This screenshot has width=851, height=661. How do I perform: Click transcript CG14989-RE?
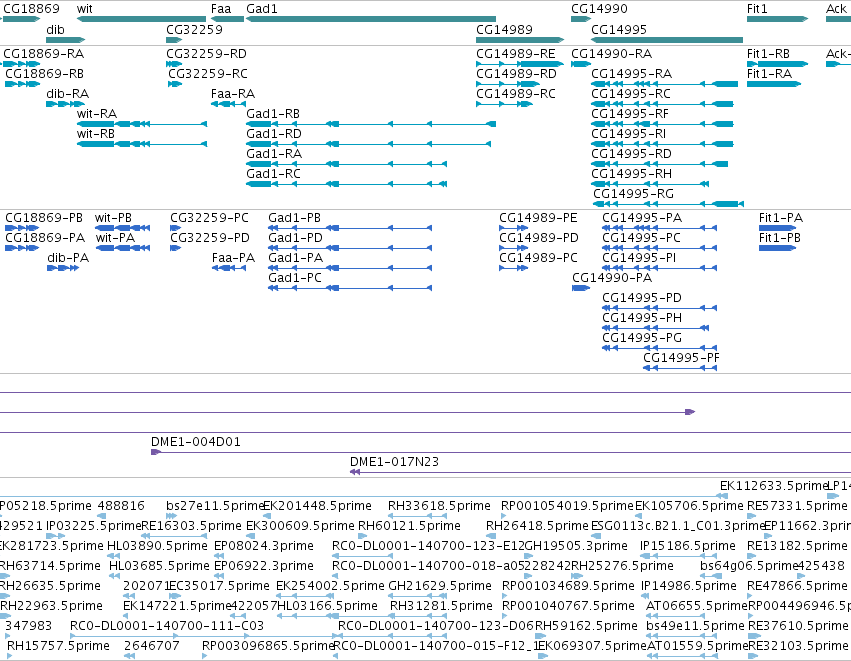[x=520, y=64]
